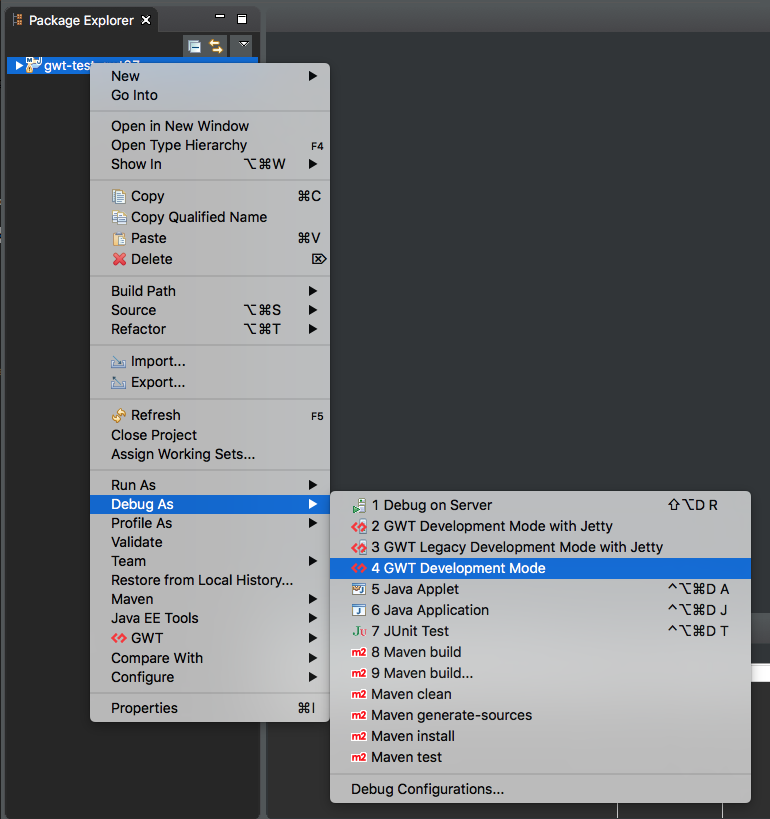The width and height of the screenshot is (770, 819).
Task: Click the Export... icon
Action: tap(119, 383)
